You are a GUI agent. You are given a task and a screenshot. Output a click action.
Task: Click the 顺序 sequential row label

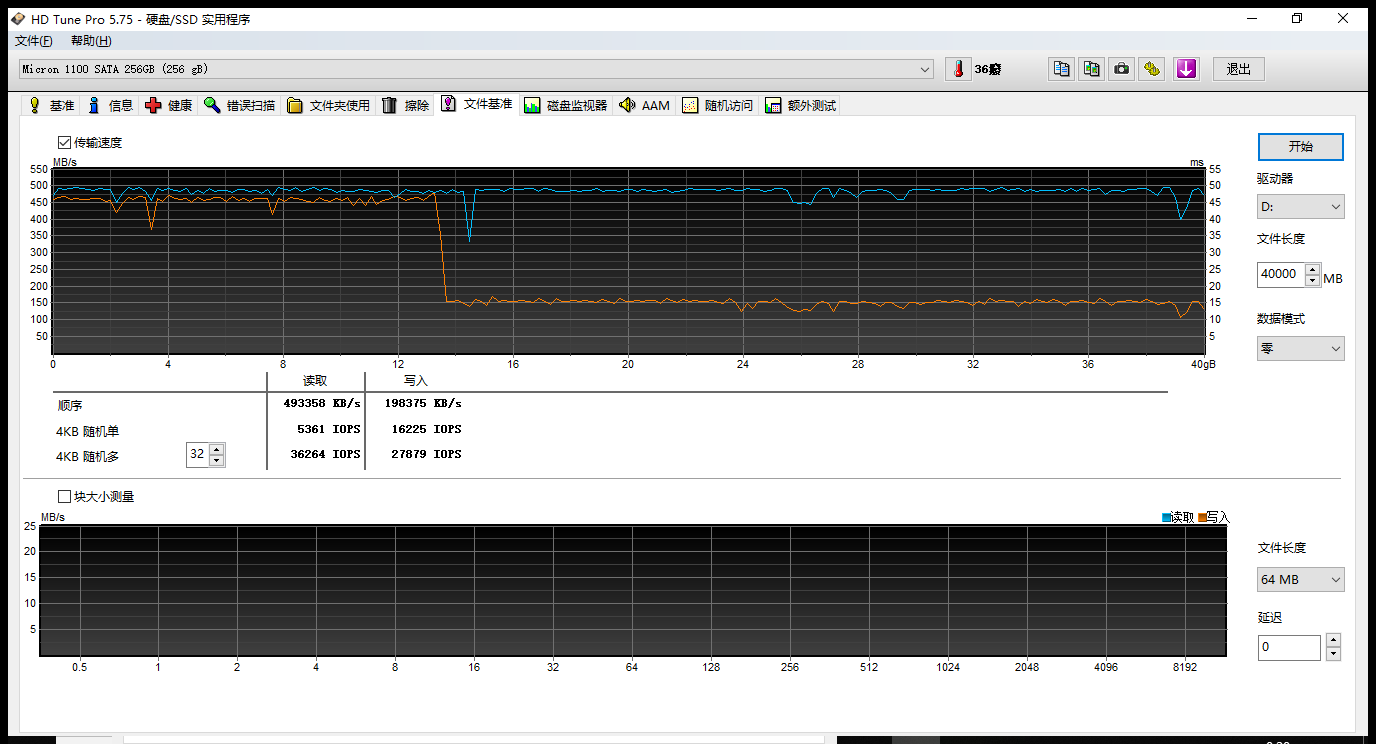[x=70, y=406]
